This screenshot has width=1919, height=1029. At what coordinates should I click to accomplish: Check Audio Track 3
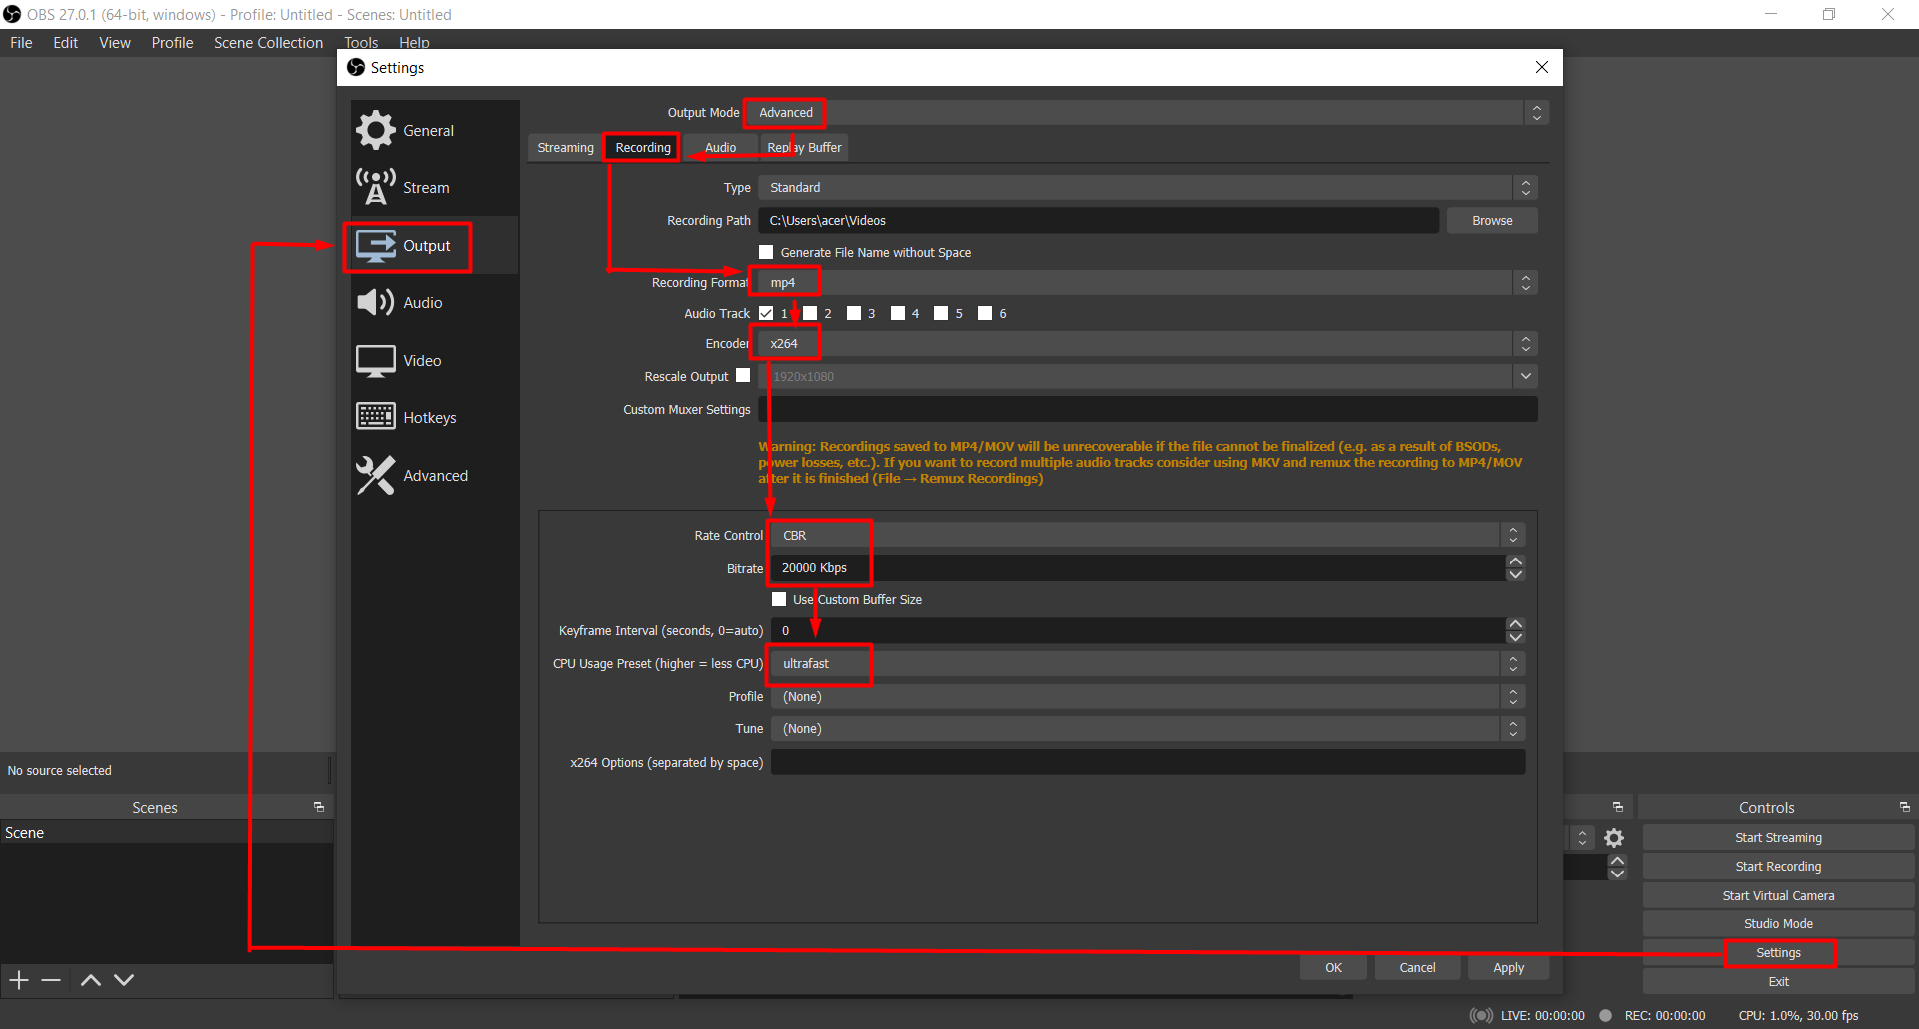[x=854, y=313]
